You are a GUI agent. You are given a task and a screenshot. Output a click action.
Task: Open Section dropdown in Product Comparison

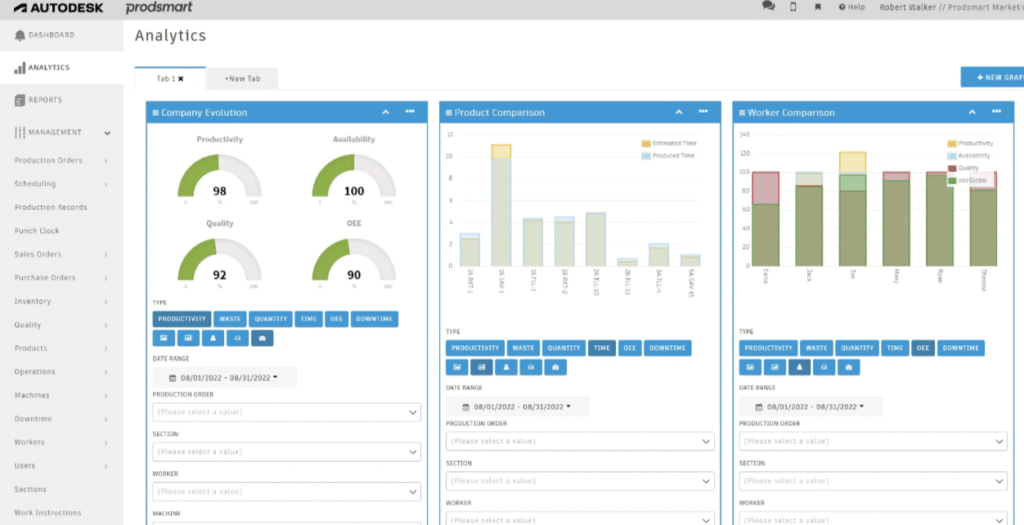point(580,481)
